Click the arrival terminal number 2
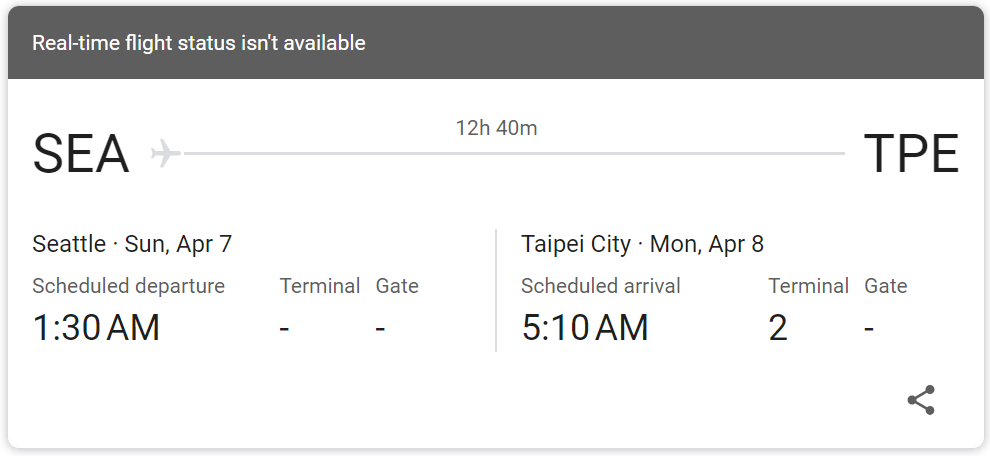Viewport: 990px width, 456px height. click(778, 328)
